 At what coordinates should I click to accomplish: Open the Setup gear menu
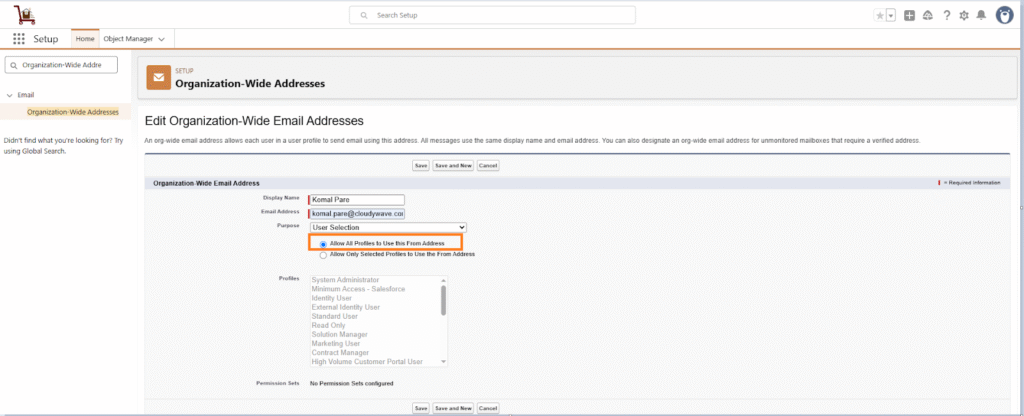964,15
